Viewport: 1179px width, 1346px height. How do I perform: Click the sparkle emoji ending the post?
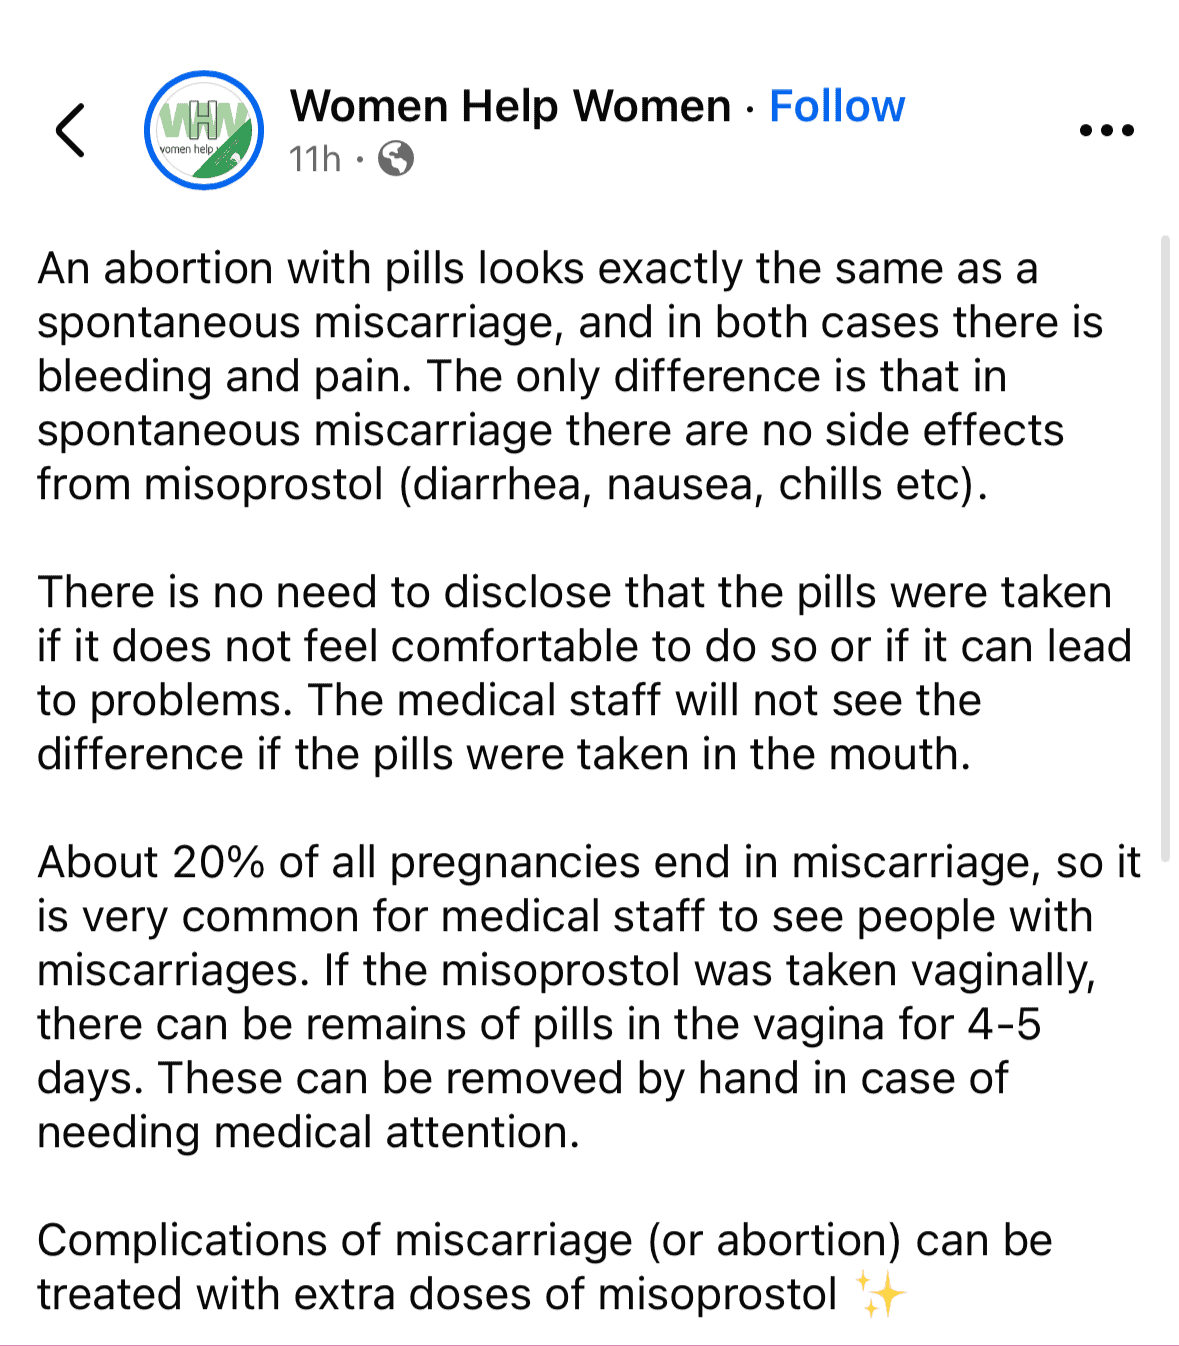pyautogui.click(x=882, y=1295)
